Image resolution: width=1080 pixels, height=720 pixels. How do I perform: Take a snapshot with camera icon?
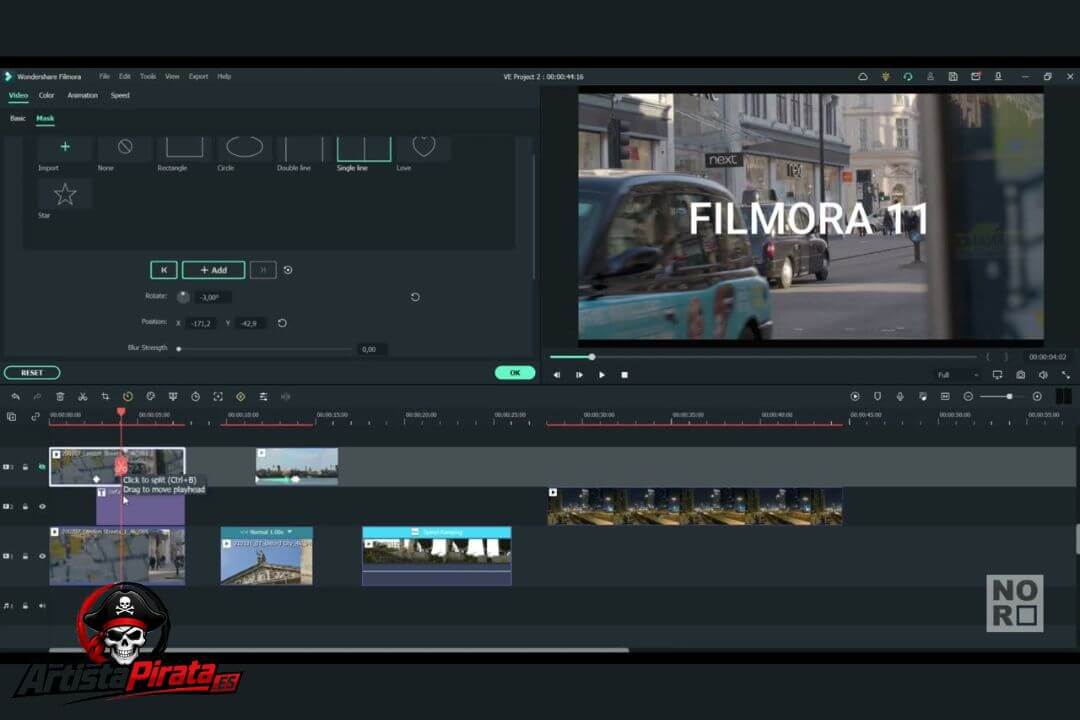click(x=1021, y=375)
